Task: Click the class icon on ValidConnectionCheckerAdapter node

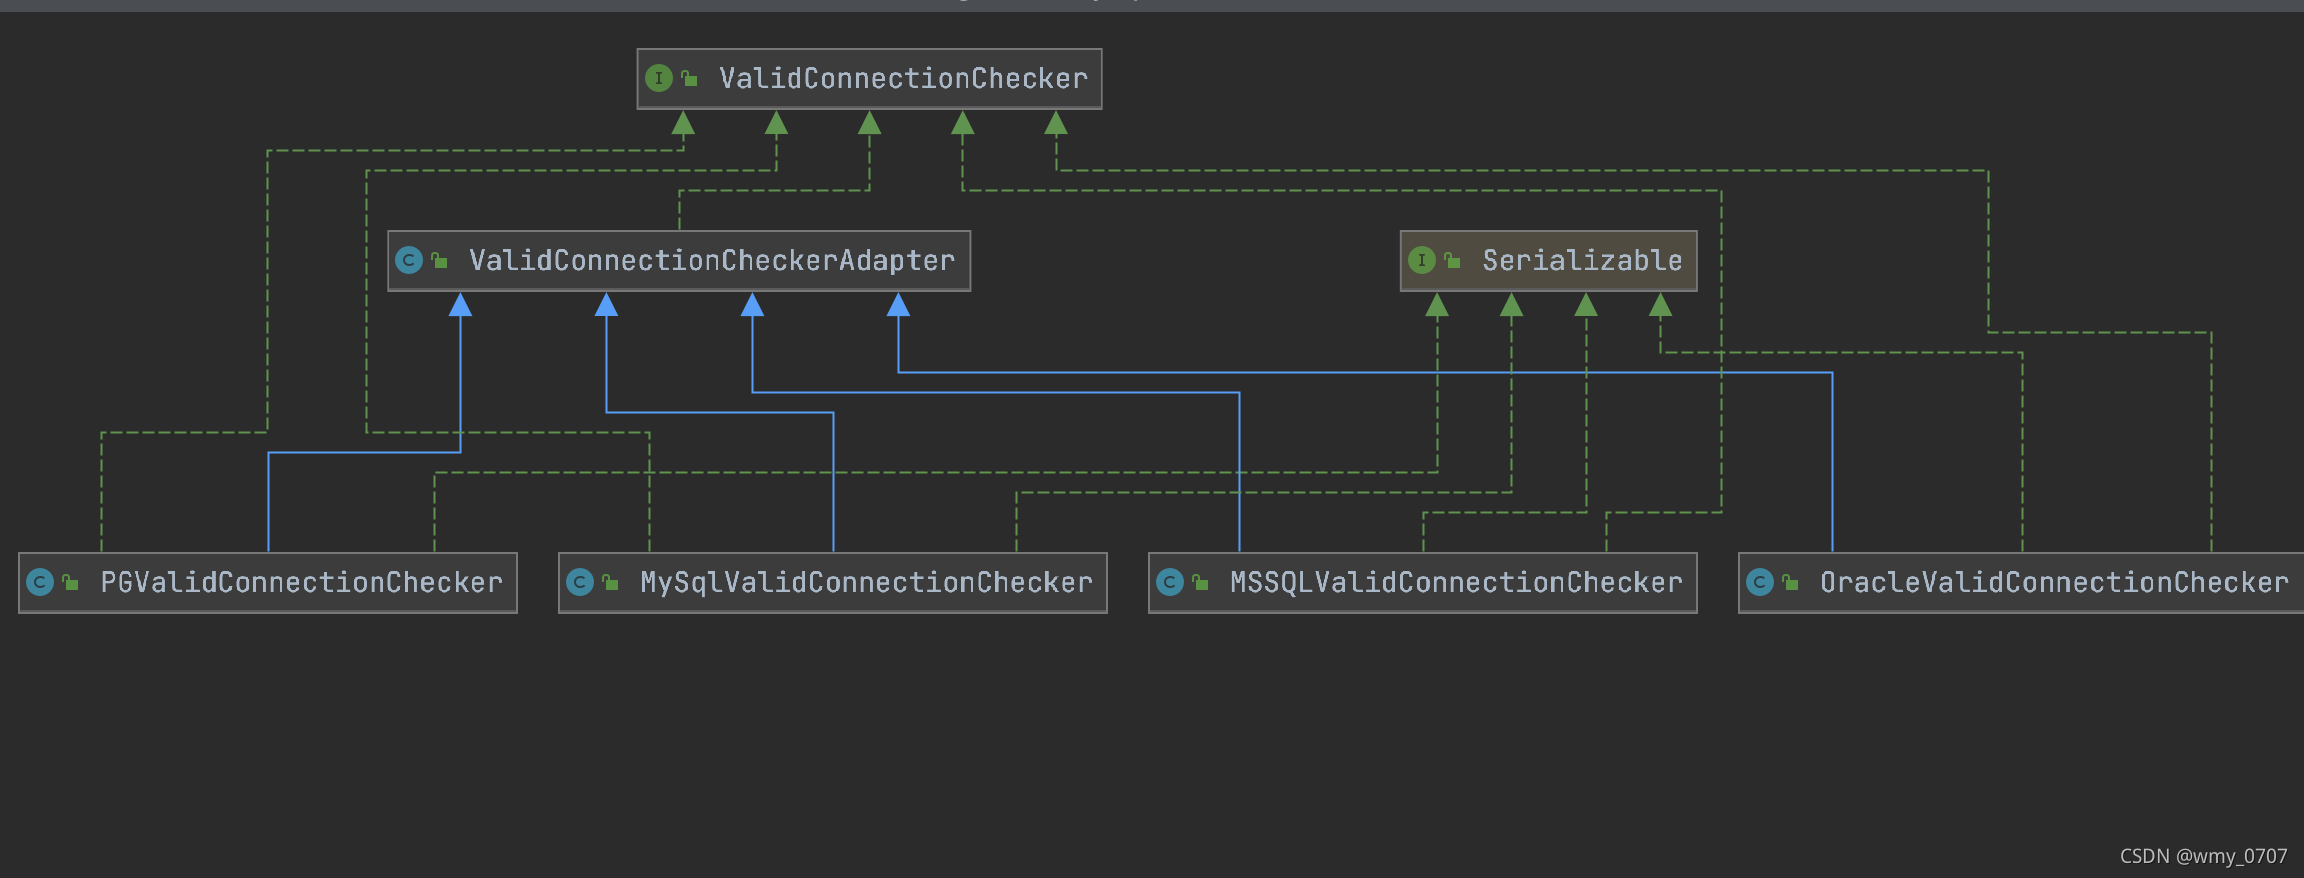Action: click(409, 260)
